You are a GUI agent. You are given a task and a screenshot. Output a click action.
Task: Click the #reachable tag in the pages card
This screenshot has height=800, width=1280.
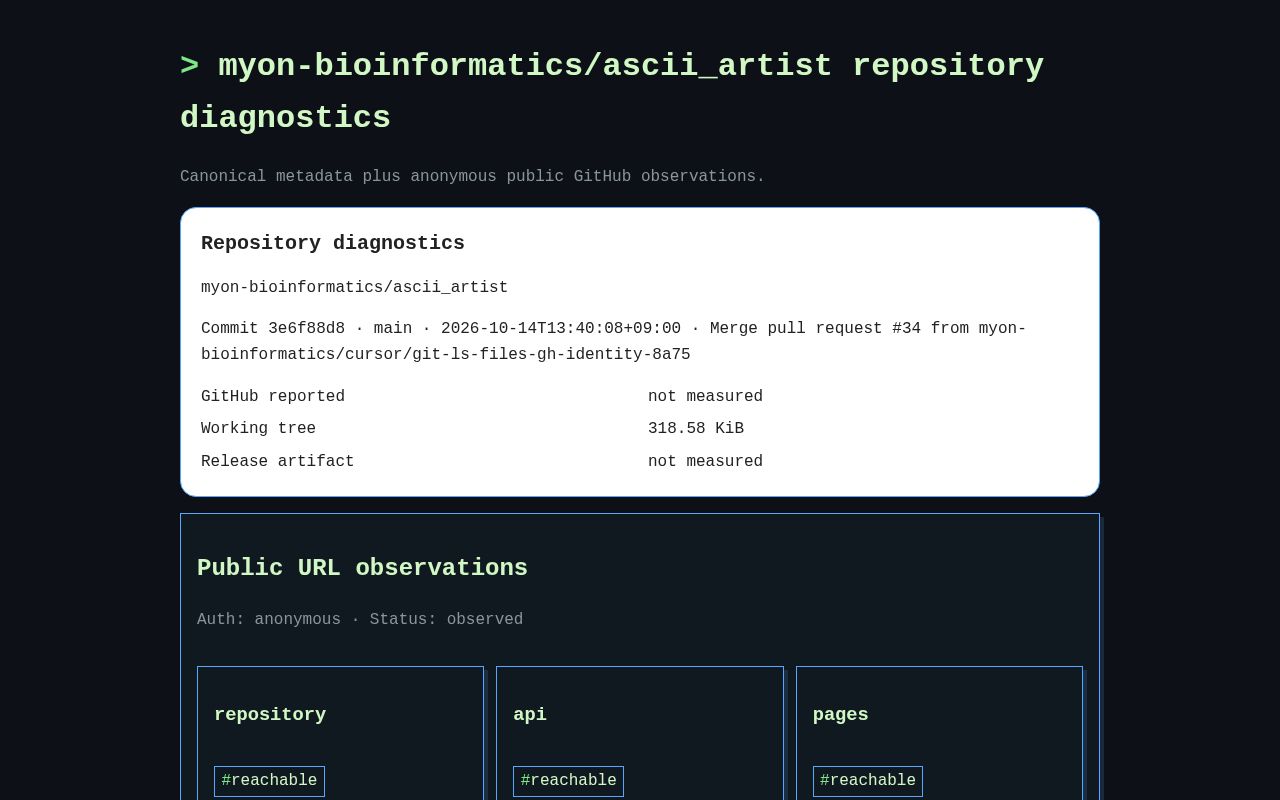[868, 781]
